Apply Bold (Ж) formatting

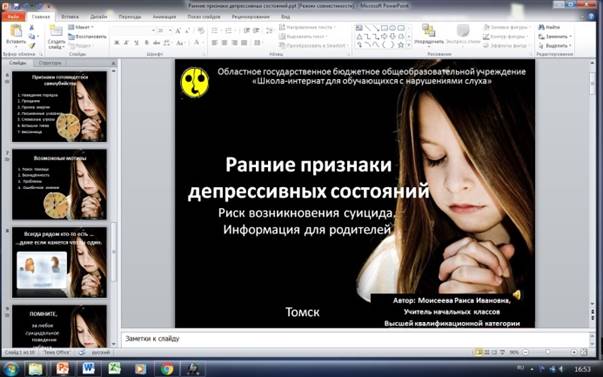click(117, 43)
